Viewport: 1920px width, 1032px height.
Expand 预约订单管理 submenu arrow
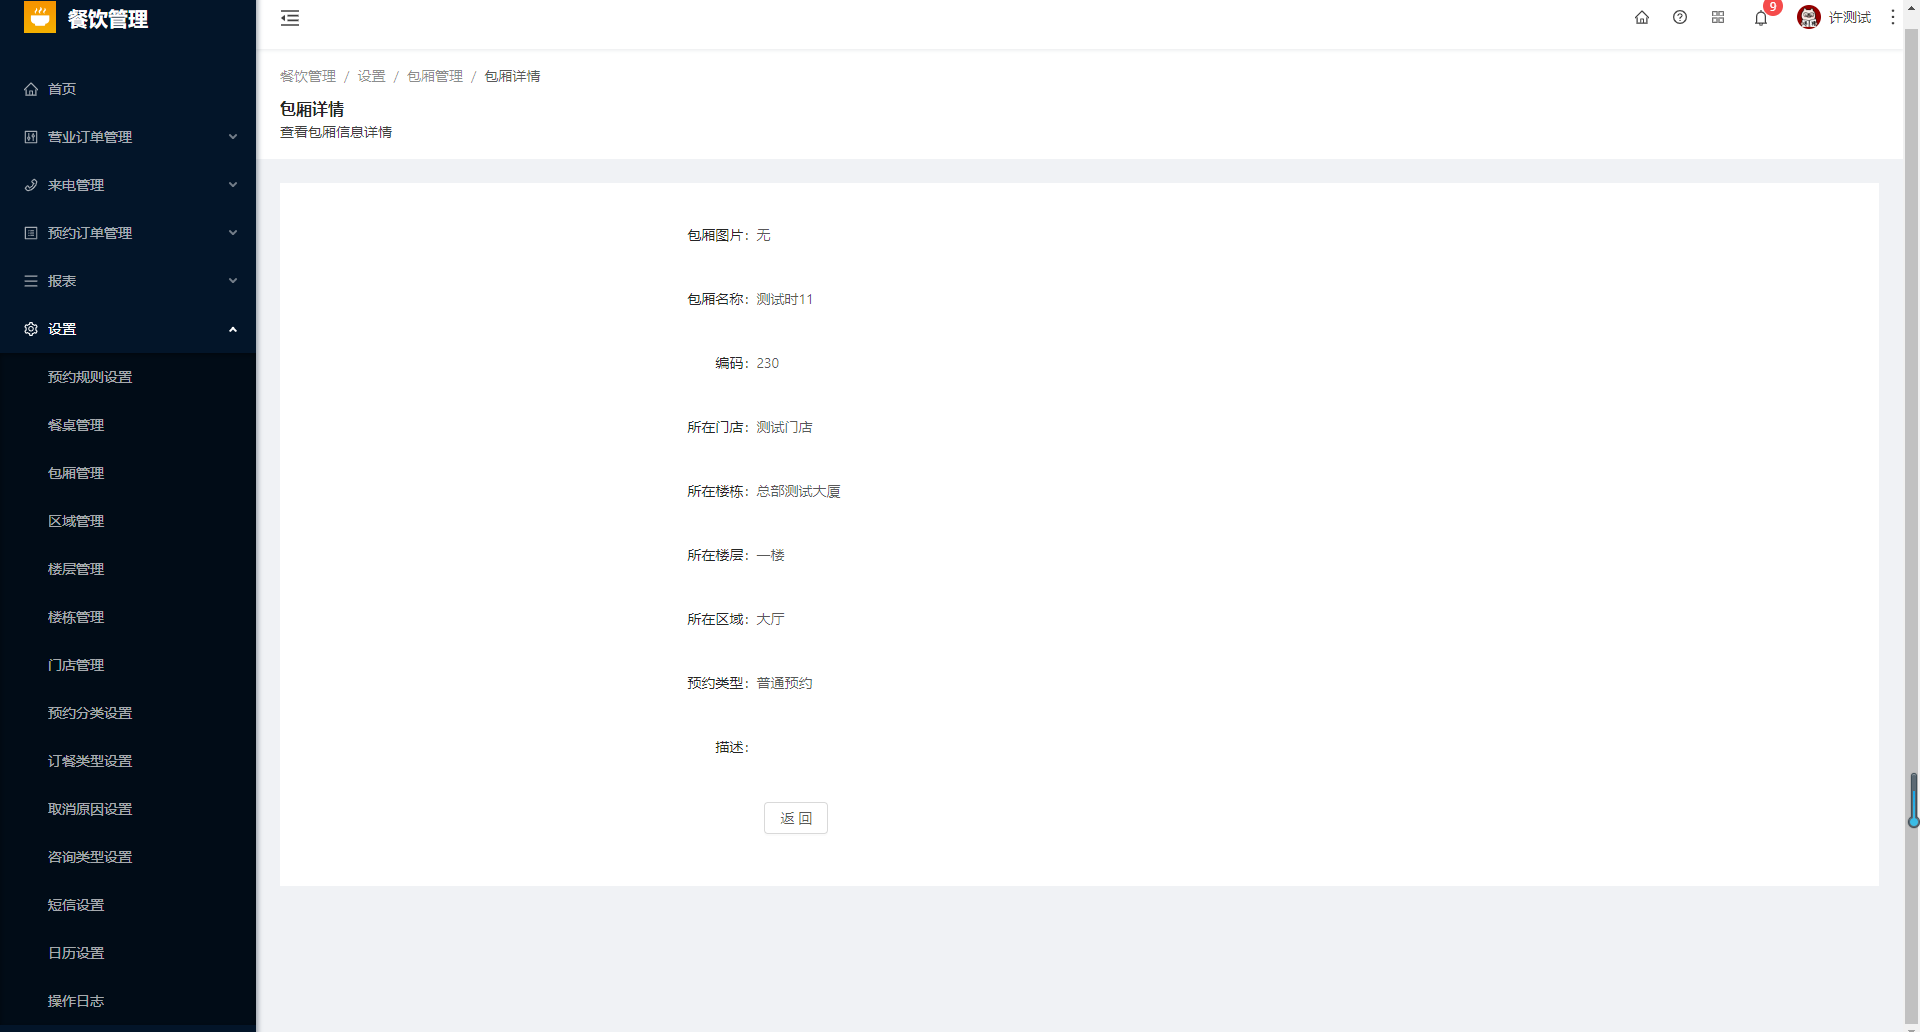point(233,233)
